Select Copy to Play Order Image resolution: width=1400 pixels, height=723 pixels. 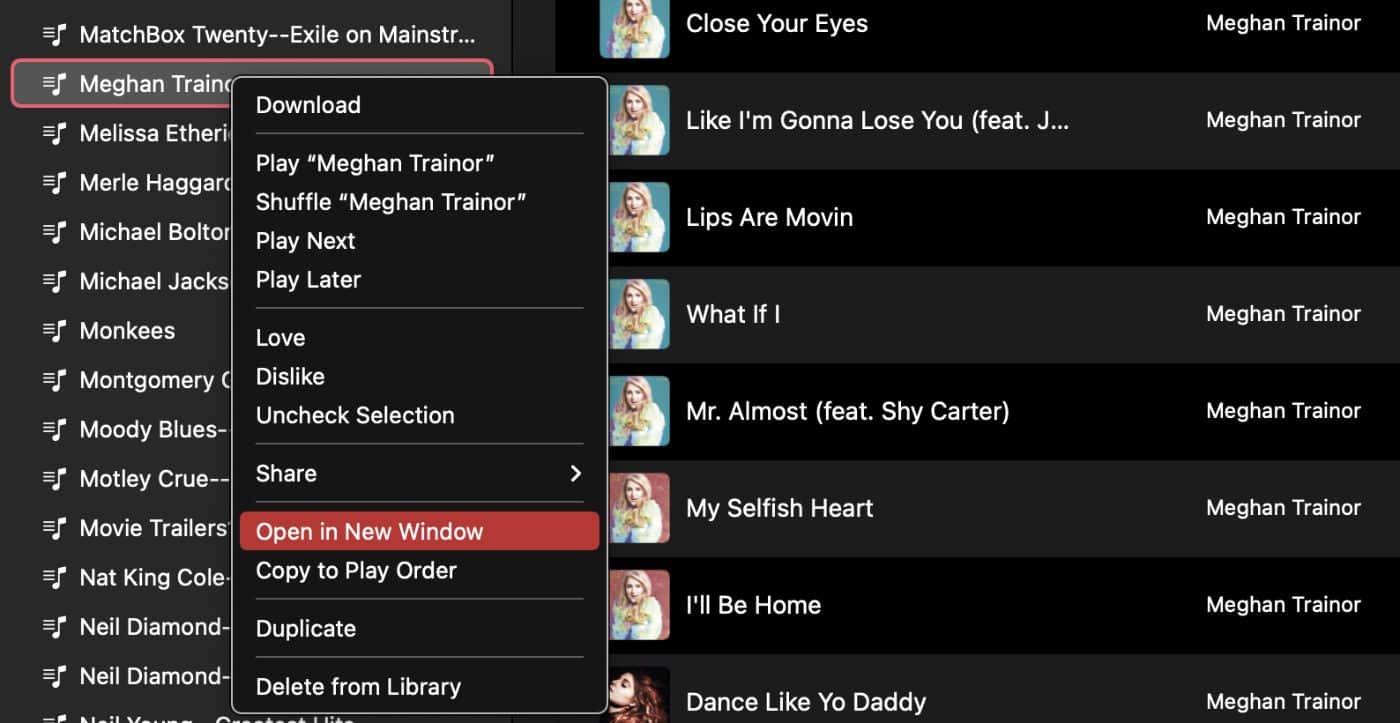356,570
